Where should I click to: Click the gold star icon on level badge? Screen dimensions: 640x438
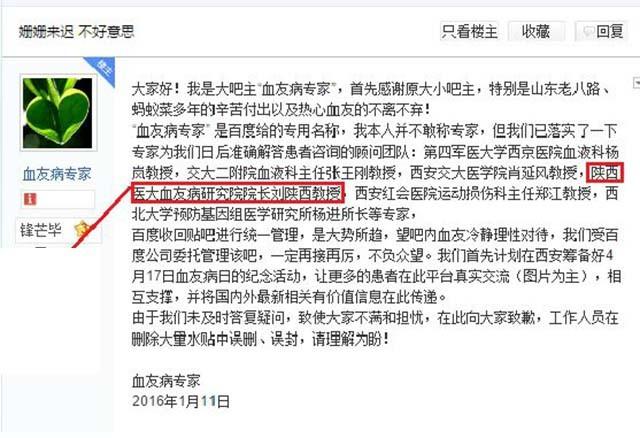point(82,230)
